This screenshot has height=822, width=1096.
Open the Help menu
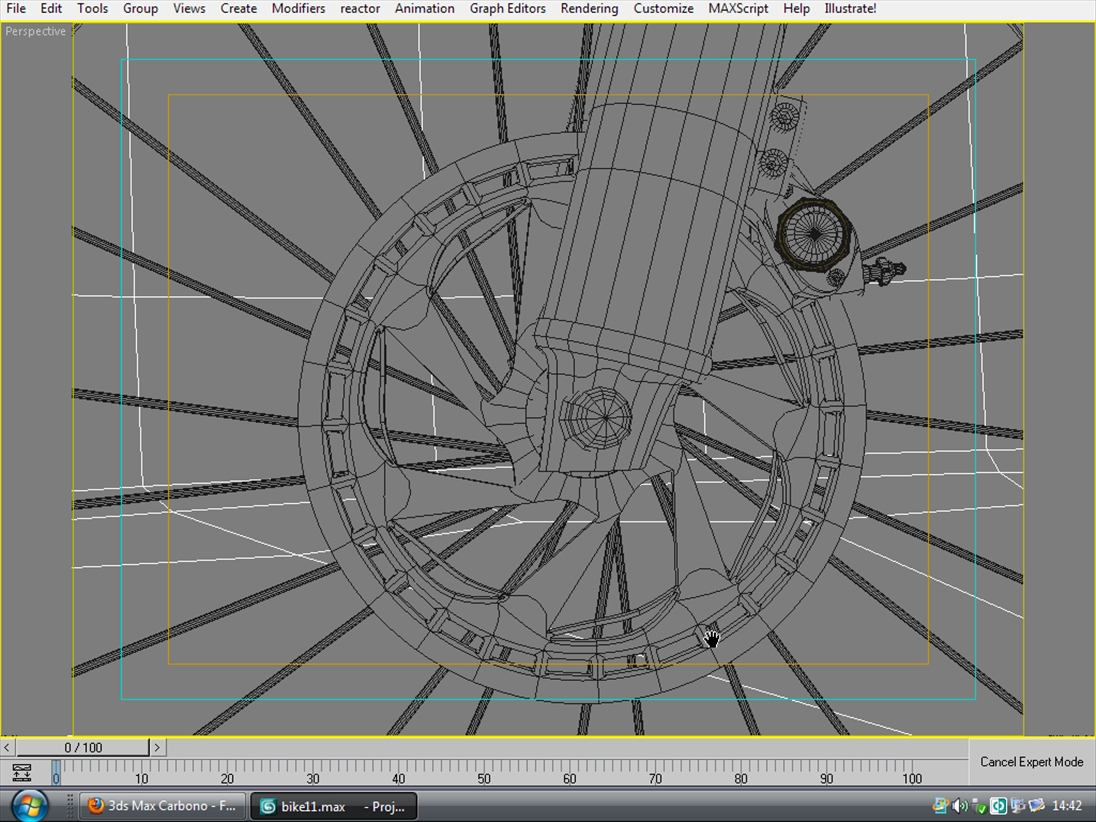tap(796, 8)
